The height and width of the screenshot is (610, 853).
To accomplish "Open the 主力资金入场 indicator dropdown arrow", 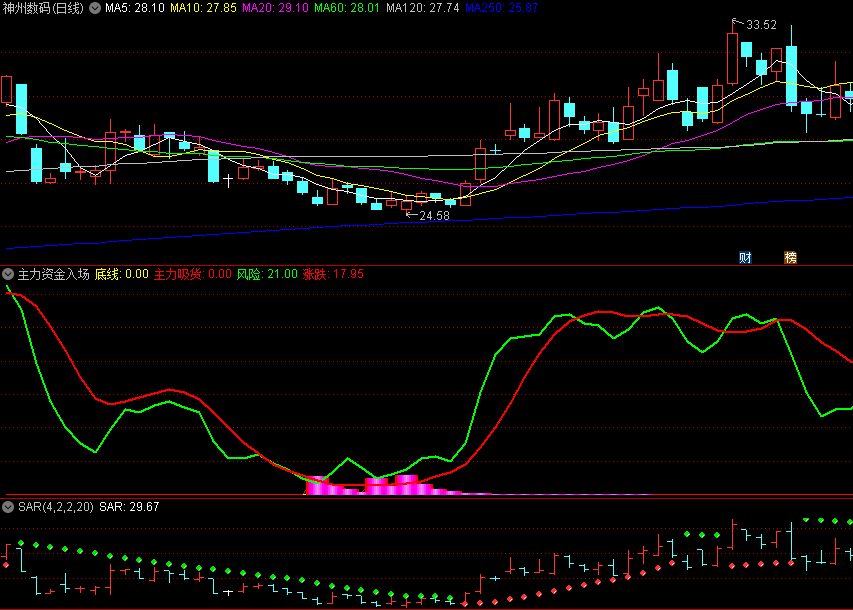I will [8, 274].
